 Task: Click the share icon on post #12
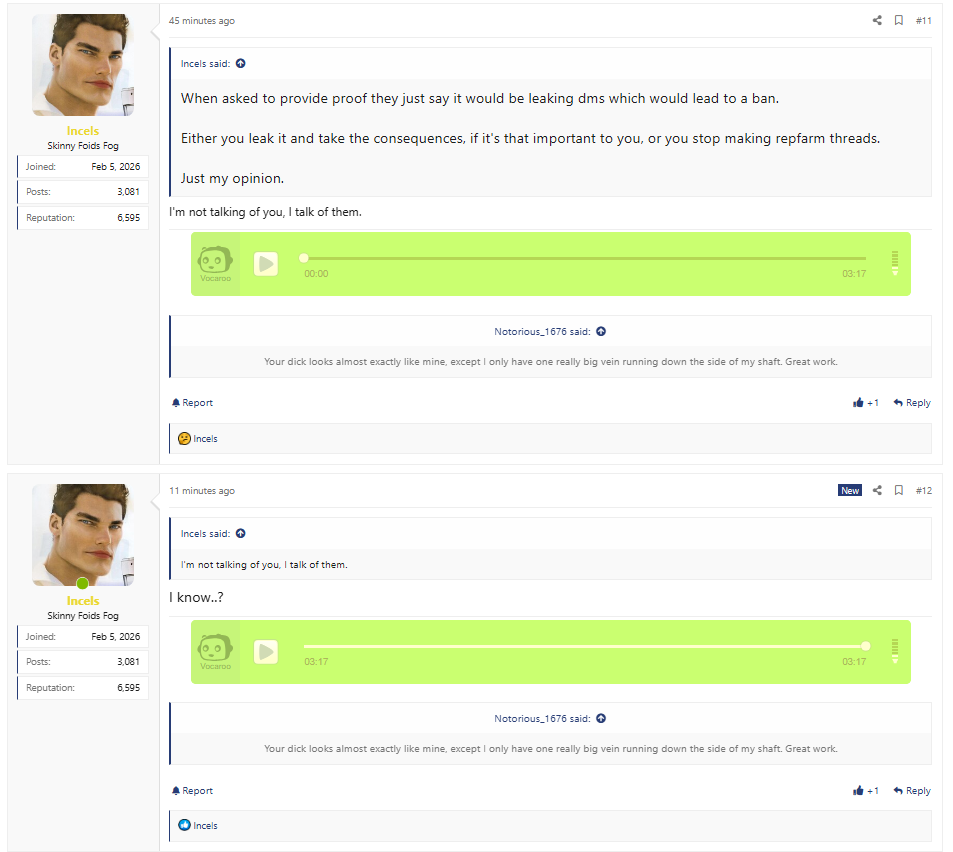(877, 490)
